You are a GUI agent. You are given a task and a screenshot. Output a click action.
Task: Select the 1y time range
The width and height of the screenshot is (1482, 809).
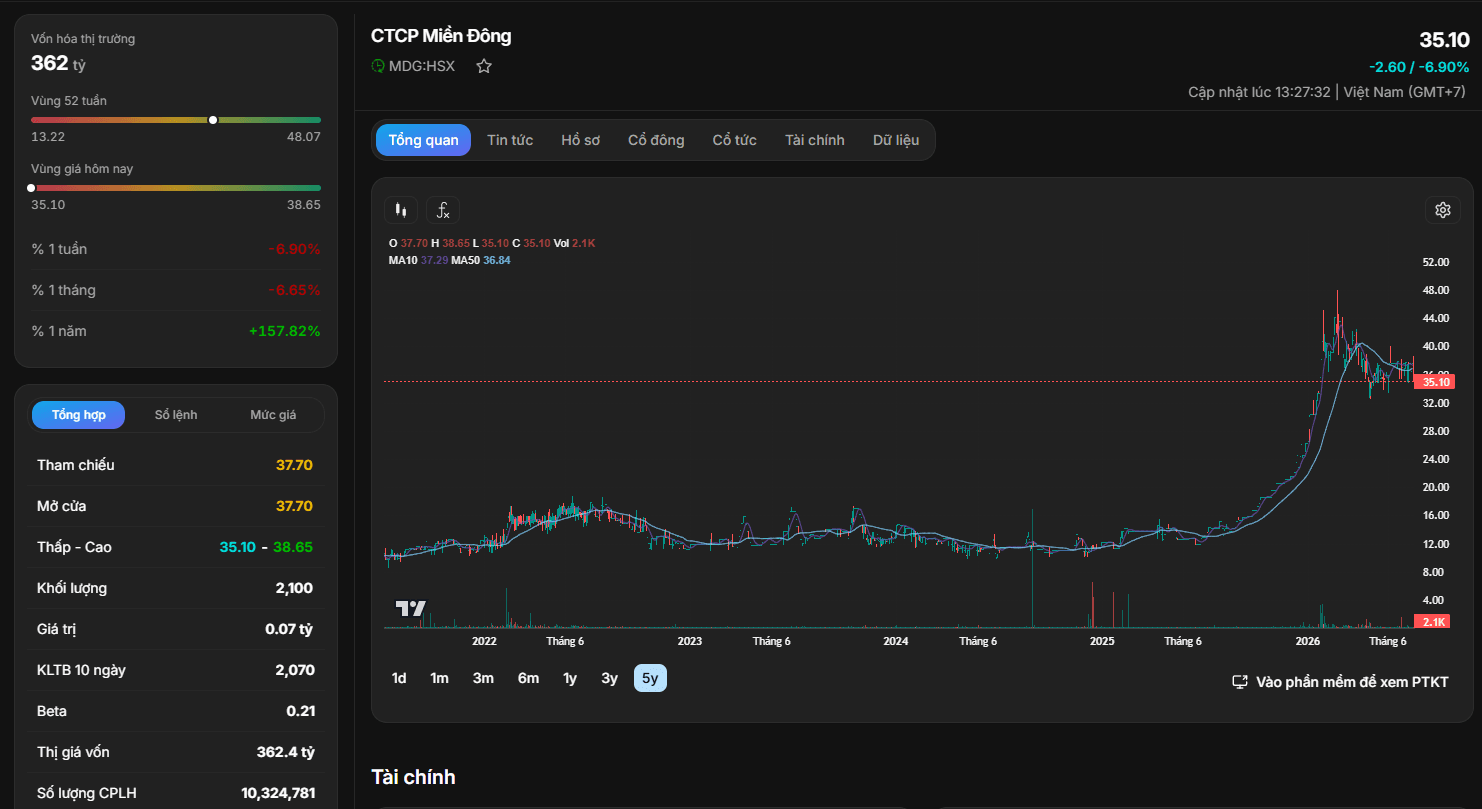(x=570, y=678)
